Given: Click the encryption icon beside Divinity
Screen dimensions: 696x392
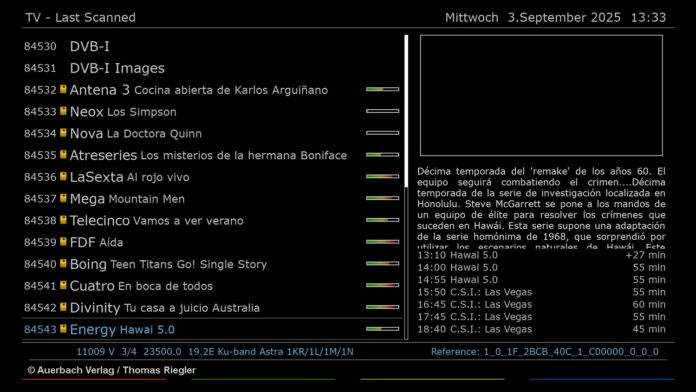Looking at the screenshot, I should coord(63,307).
